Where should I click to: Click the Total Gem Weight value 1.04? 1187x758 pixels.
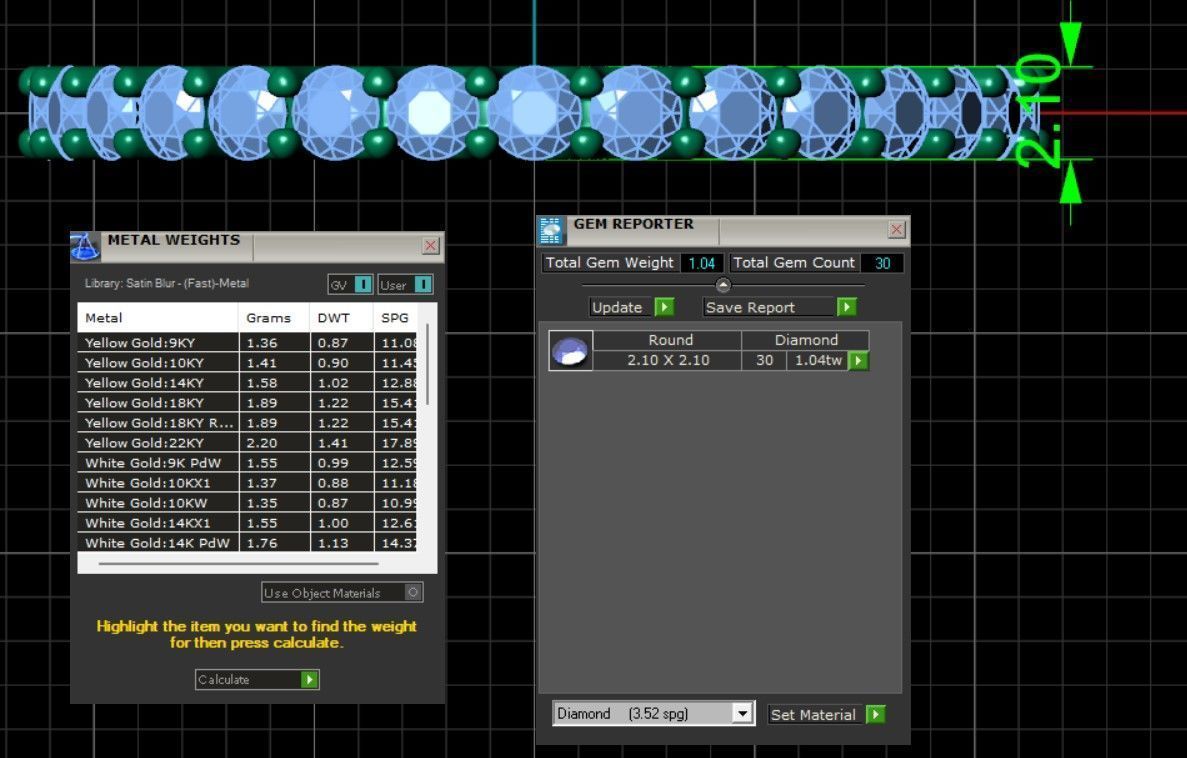[x=702, y=263]
